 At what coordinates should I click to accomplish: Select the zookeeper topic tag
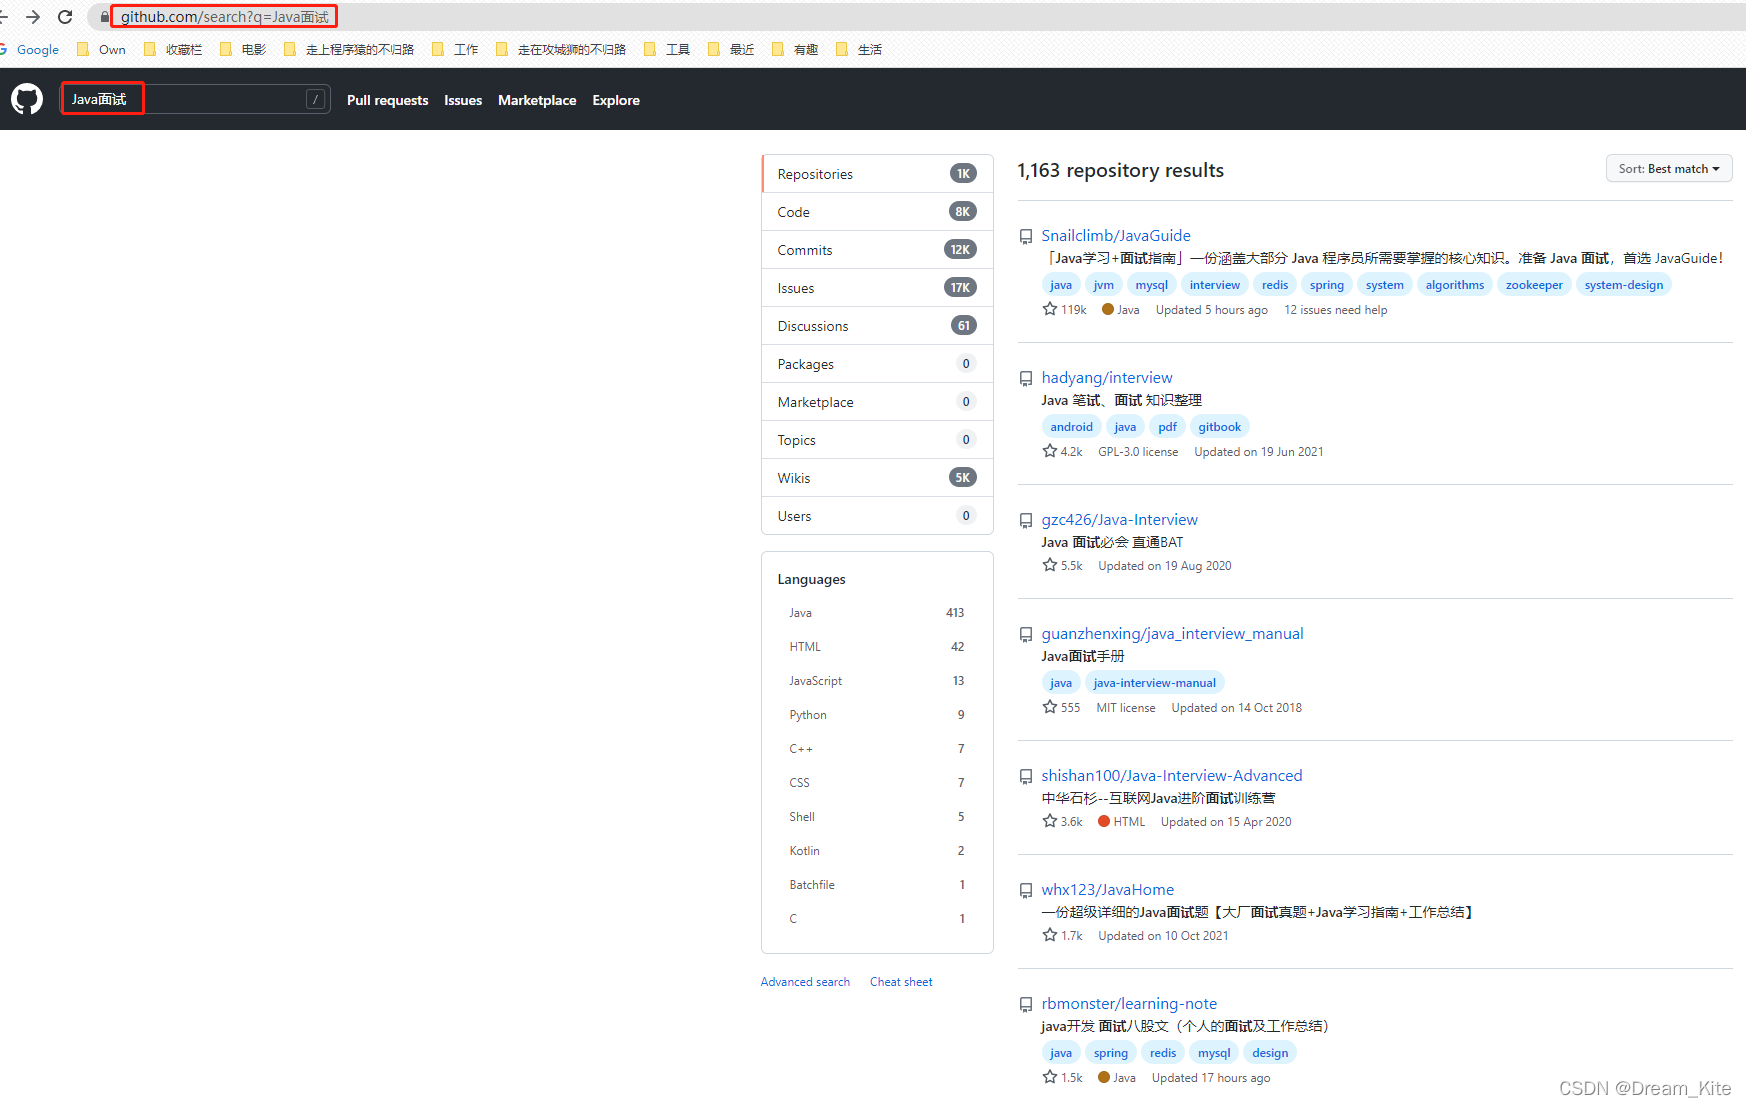1534,285
